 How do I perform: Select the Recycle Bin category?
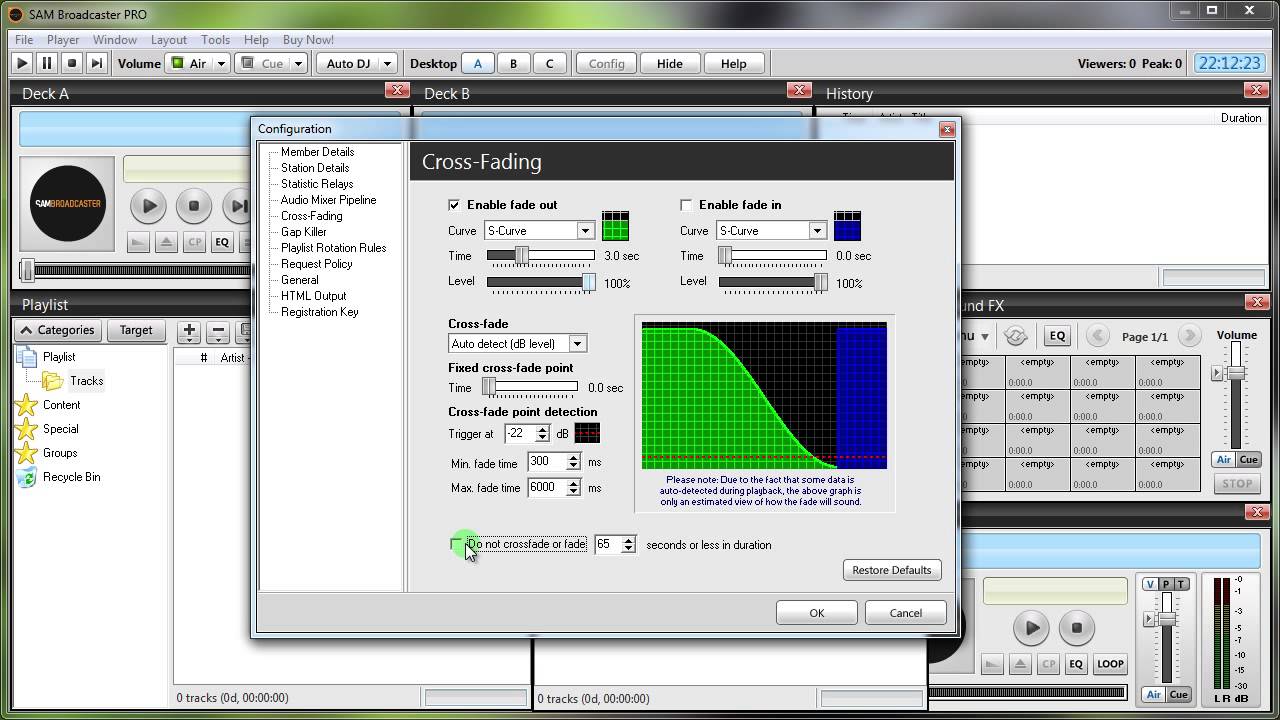pos(71,477)
